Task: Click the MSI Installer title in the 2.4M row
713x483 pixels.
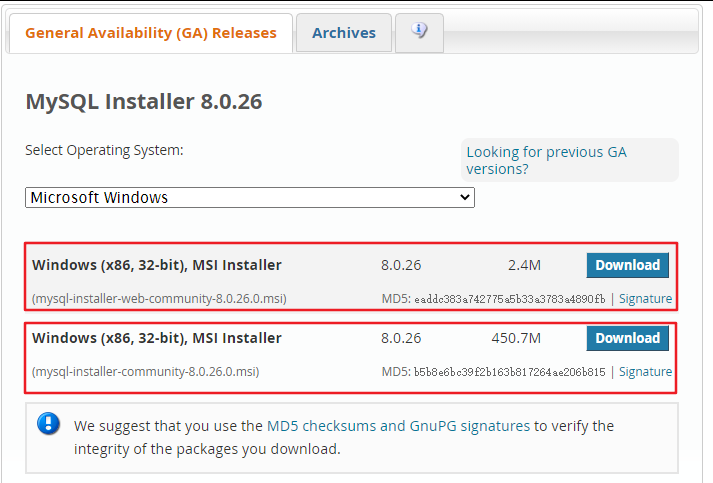Action: (x=157, y=265)
